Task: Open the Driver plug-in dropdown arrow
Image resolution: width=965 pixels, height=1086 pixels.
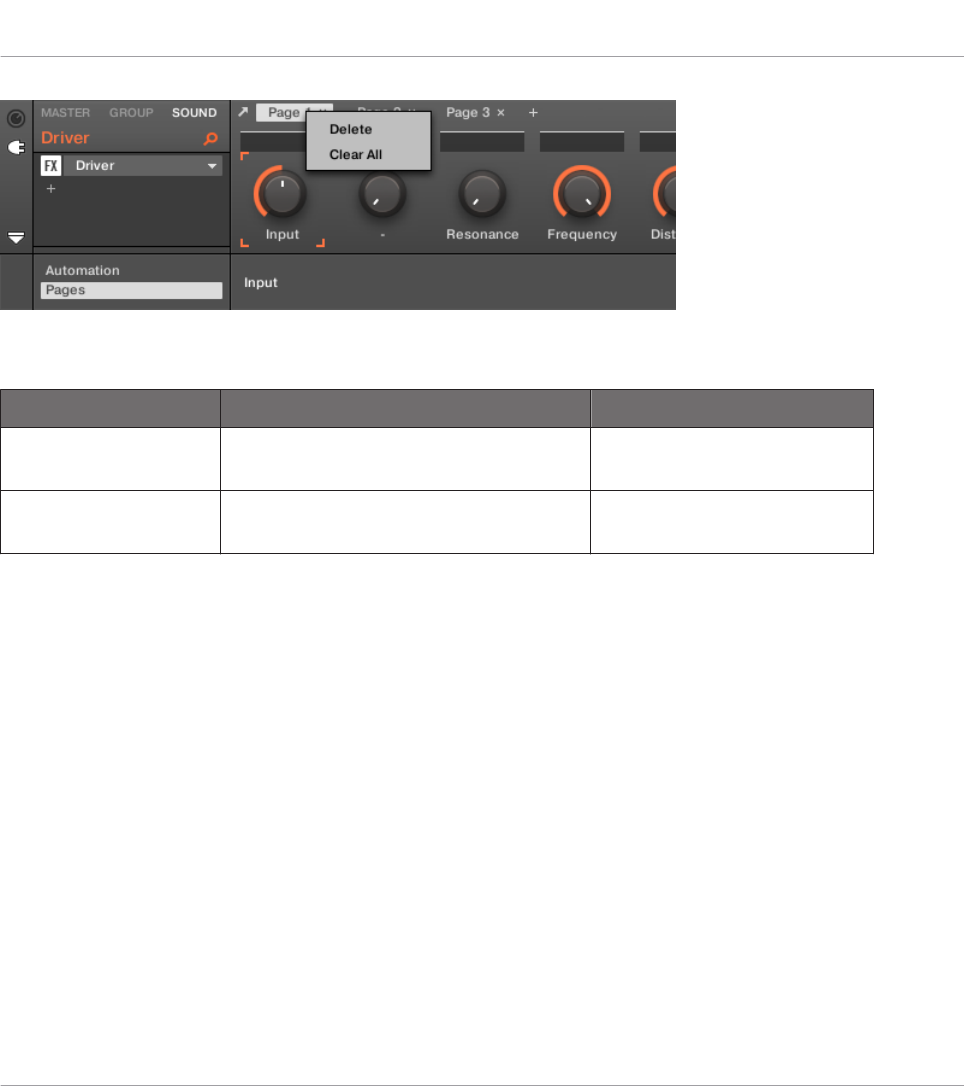Action: point(212,166)
